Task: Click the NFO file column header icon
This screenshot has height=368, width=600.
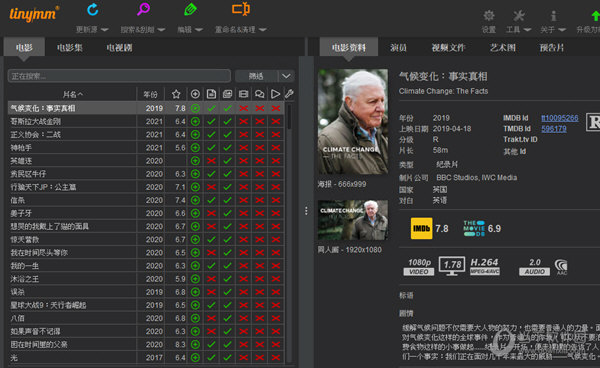Action: pos(211,94)
